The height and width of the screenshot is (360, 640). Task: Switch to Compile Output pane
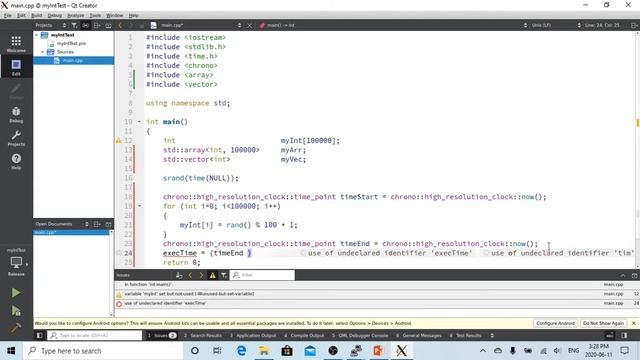(304, 336)
